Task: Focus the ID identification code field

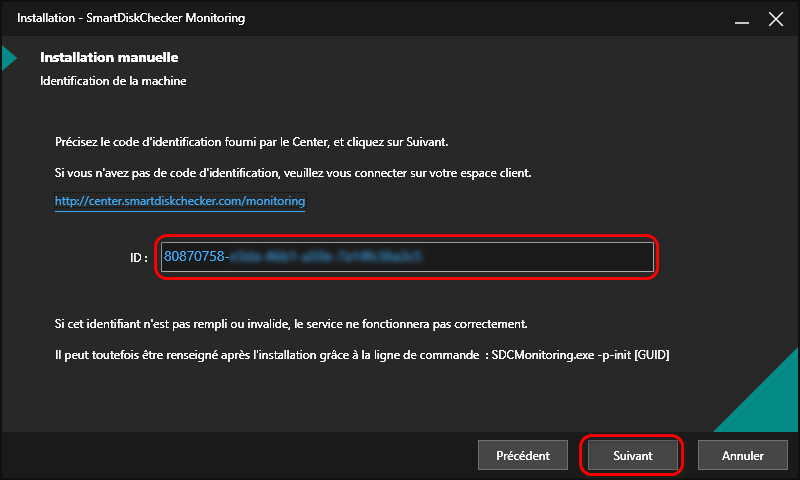Action: 407,257
